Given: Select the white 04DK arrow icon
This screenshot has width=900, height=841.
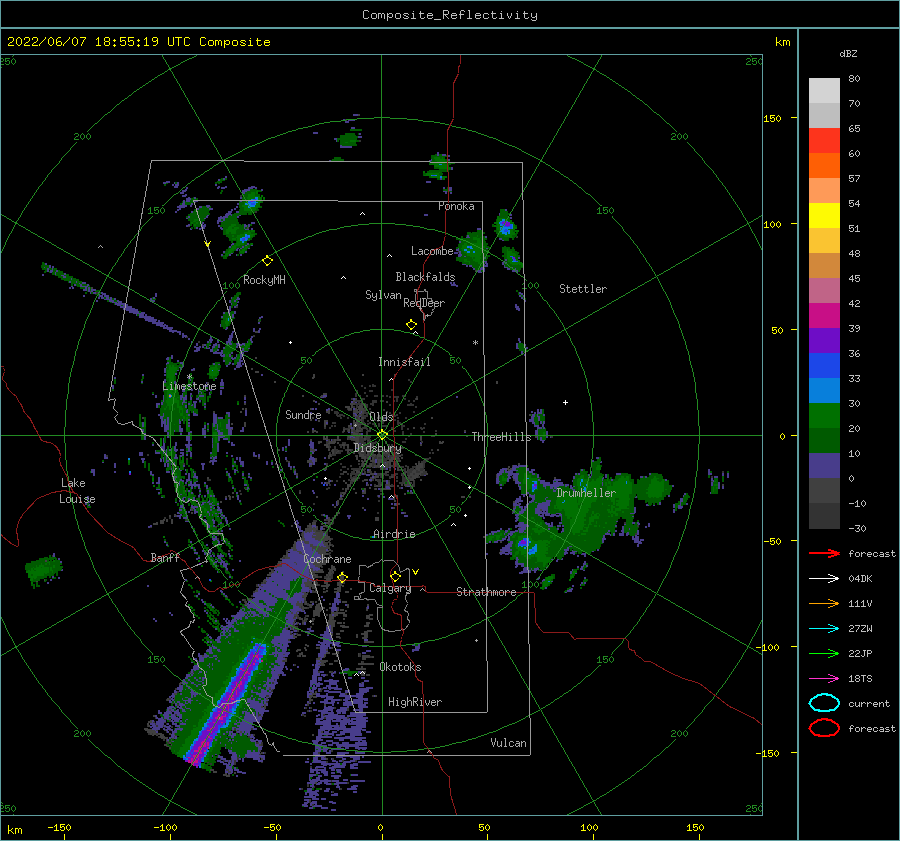Looking at the screenshot, I should pyautogui.click(x=824, y=579).
